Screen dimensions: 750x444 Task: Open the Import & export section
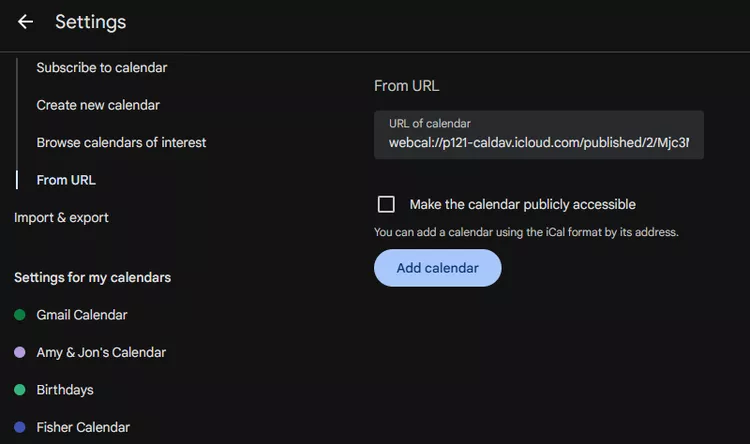[61, 217]
